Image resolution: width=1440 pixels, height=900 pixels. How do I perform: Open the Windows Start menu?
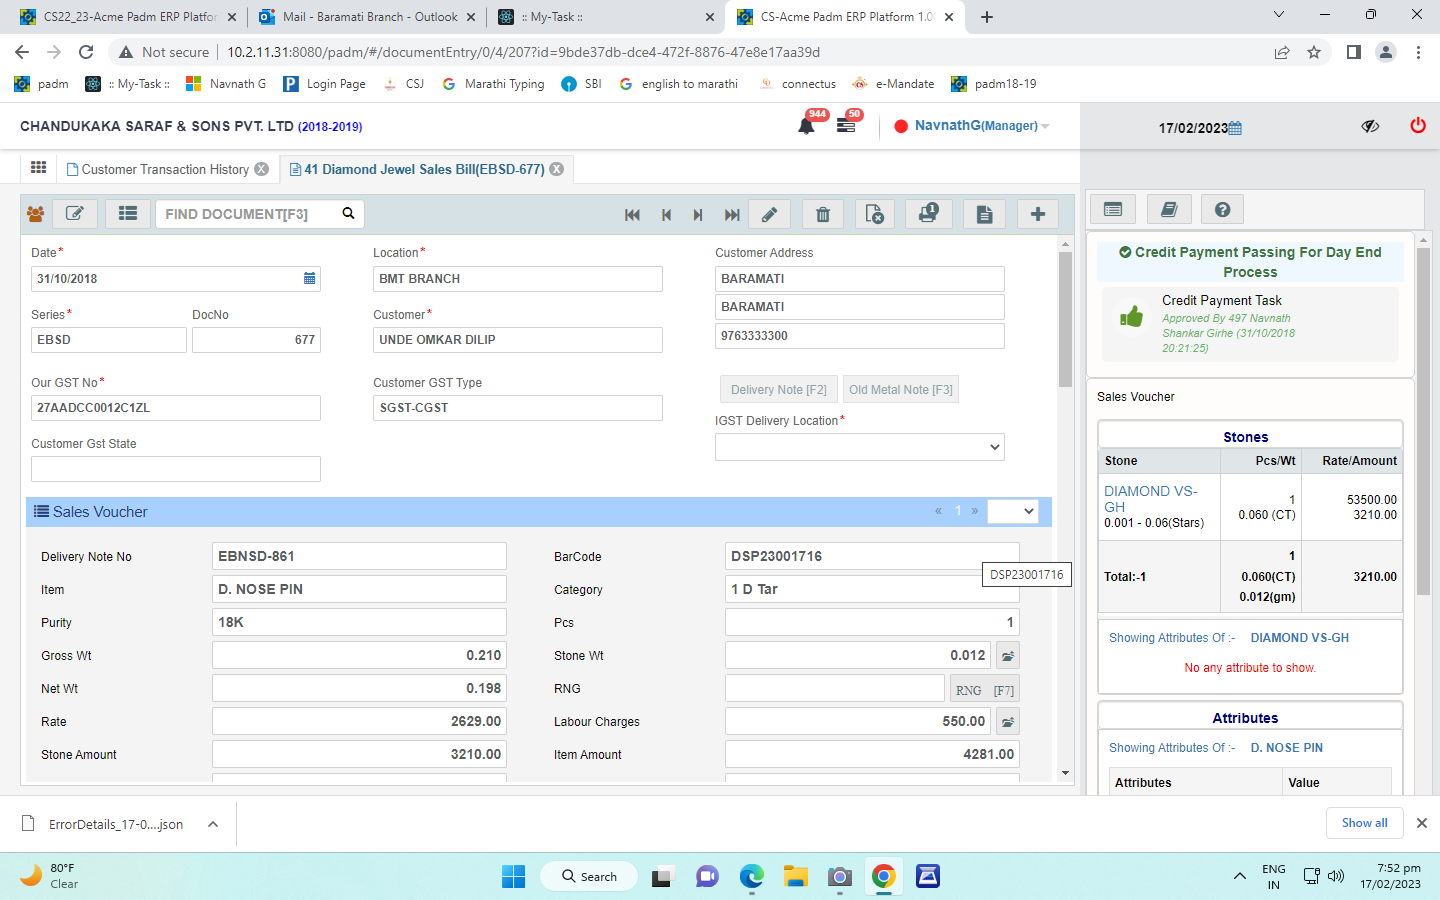point(513,877)
